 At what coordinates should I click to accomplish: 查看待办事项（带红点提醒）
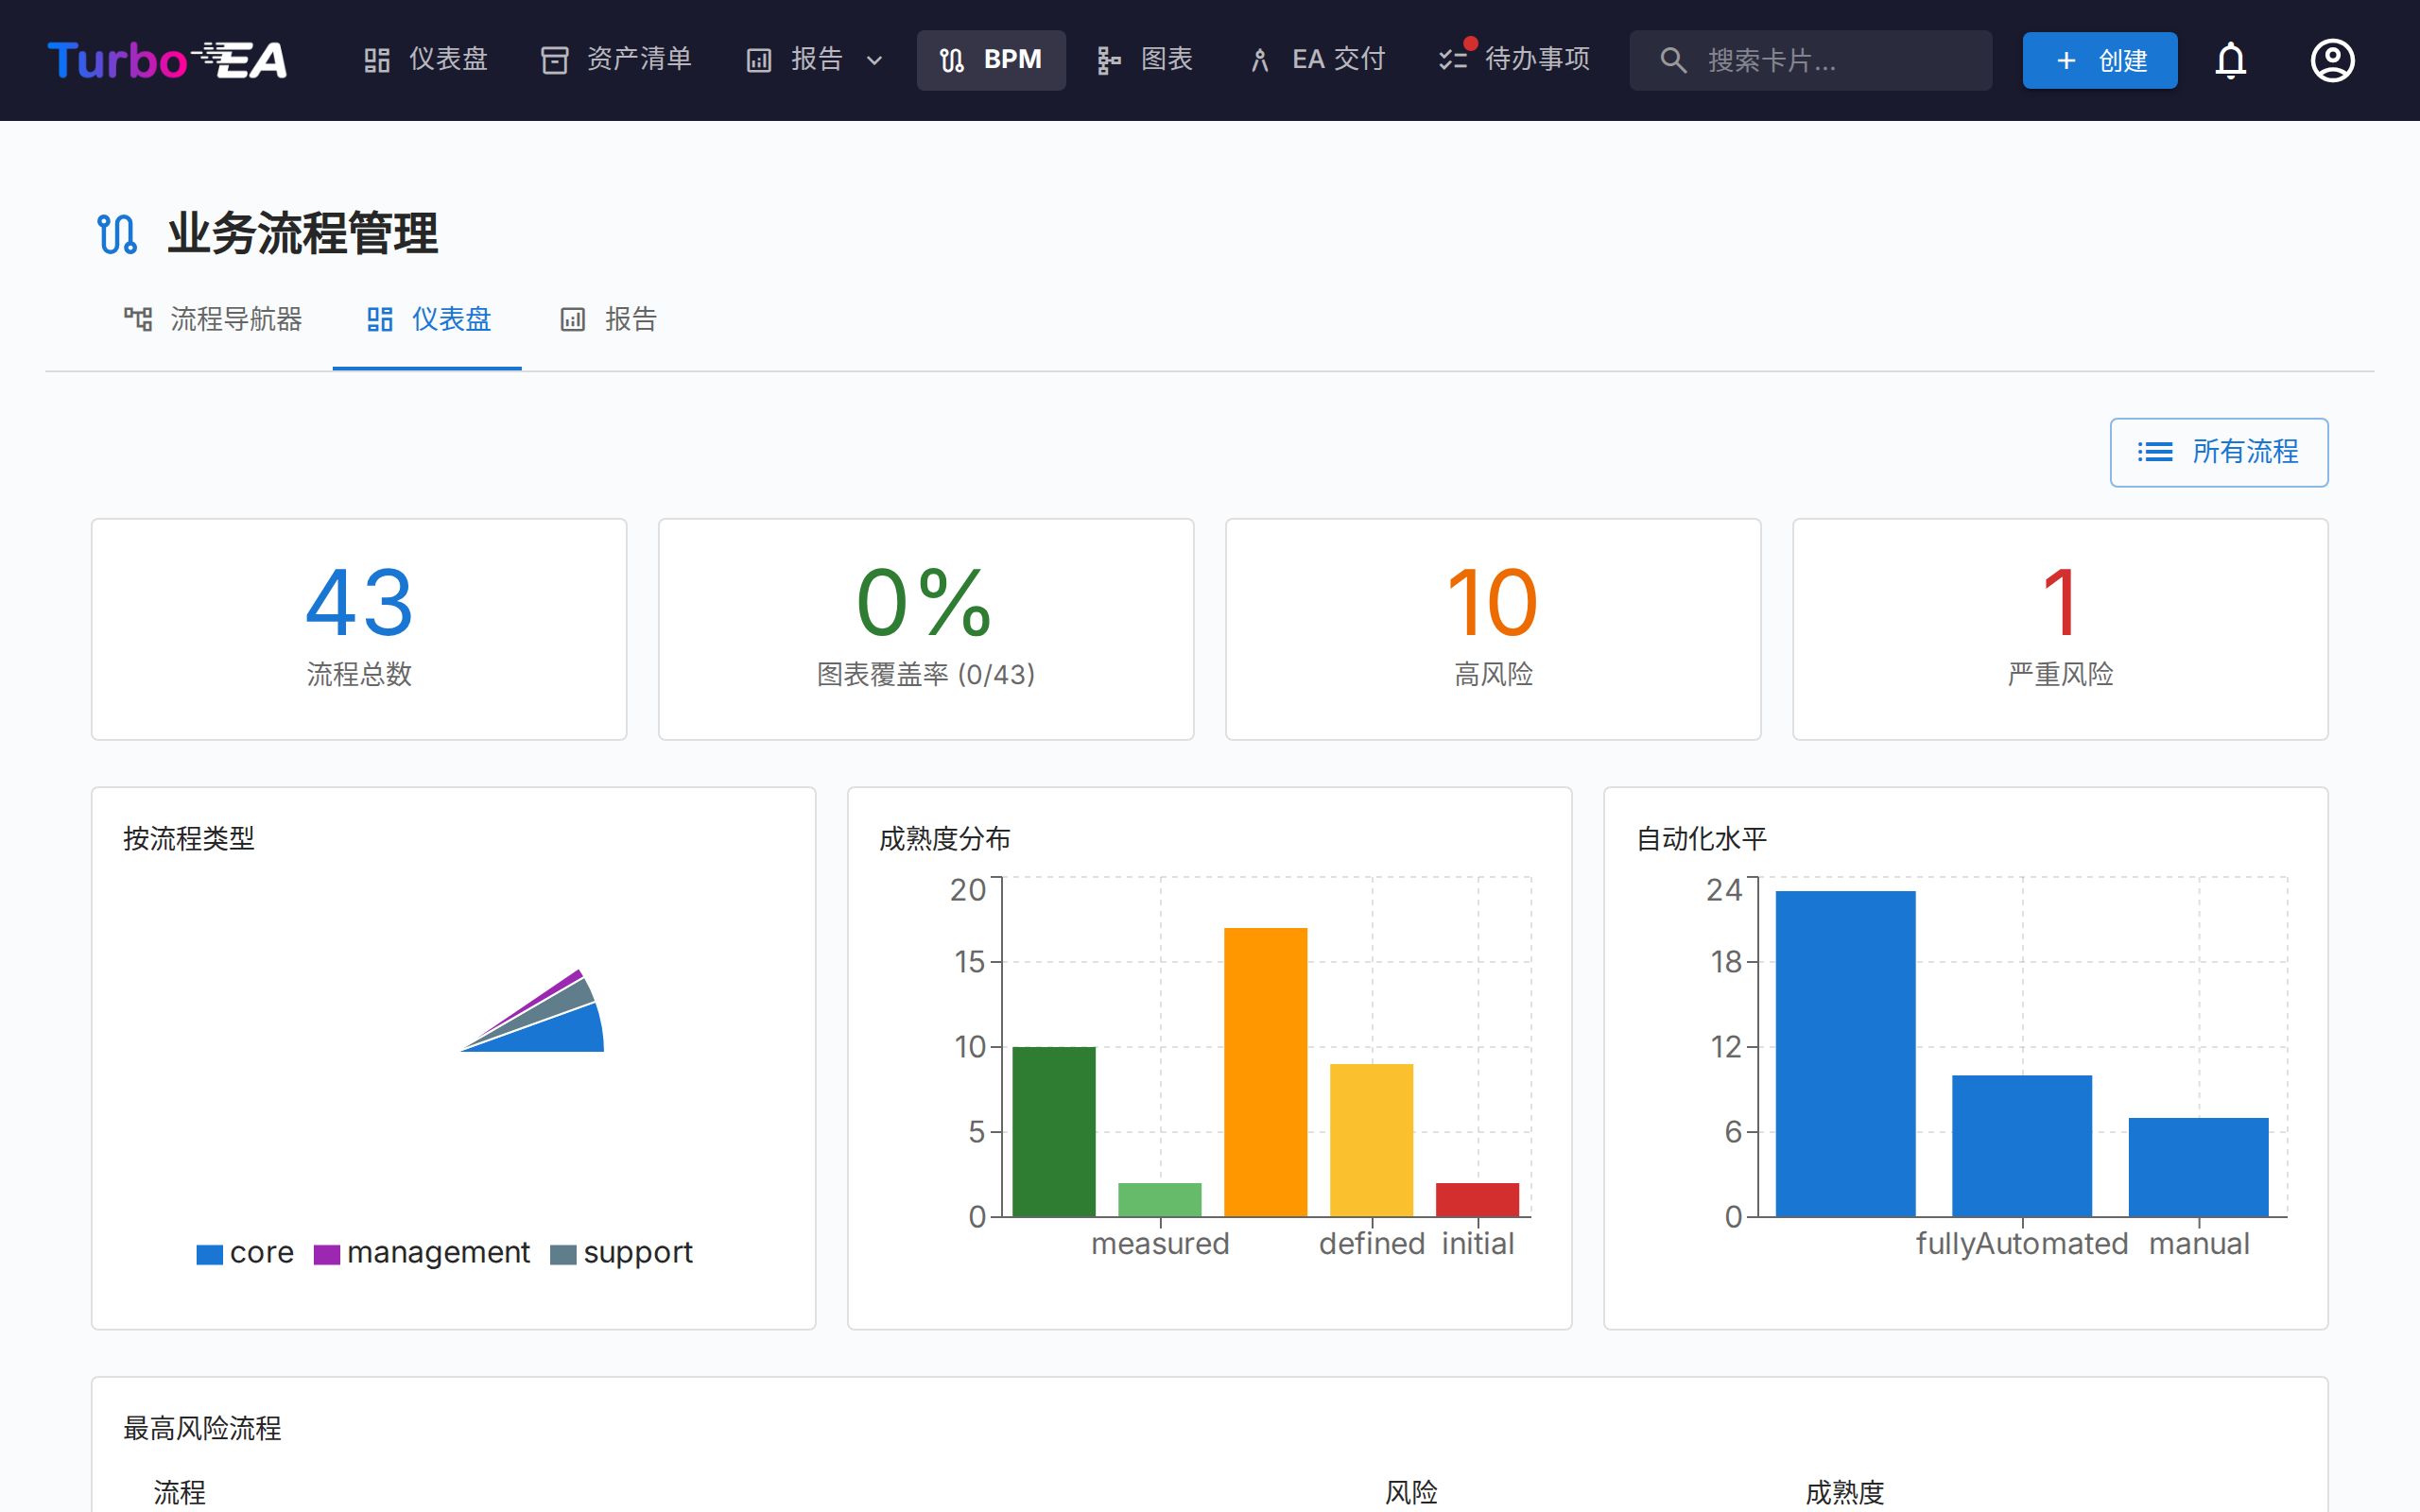[x=1512, y=59]
